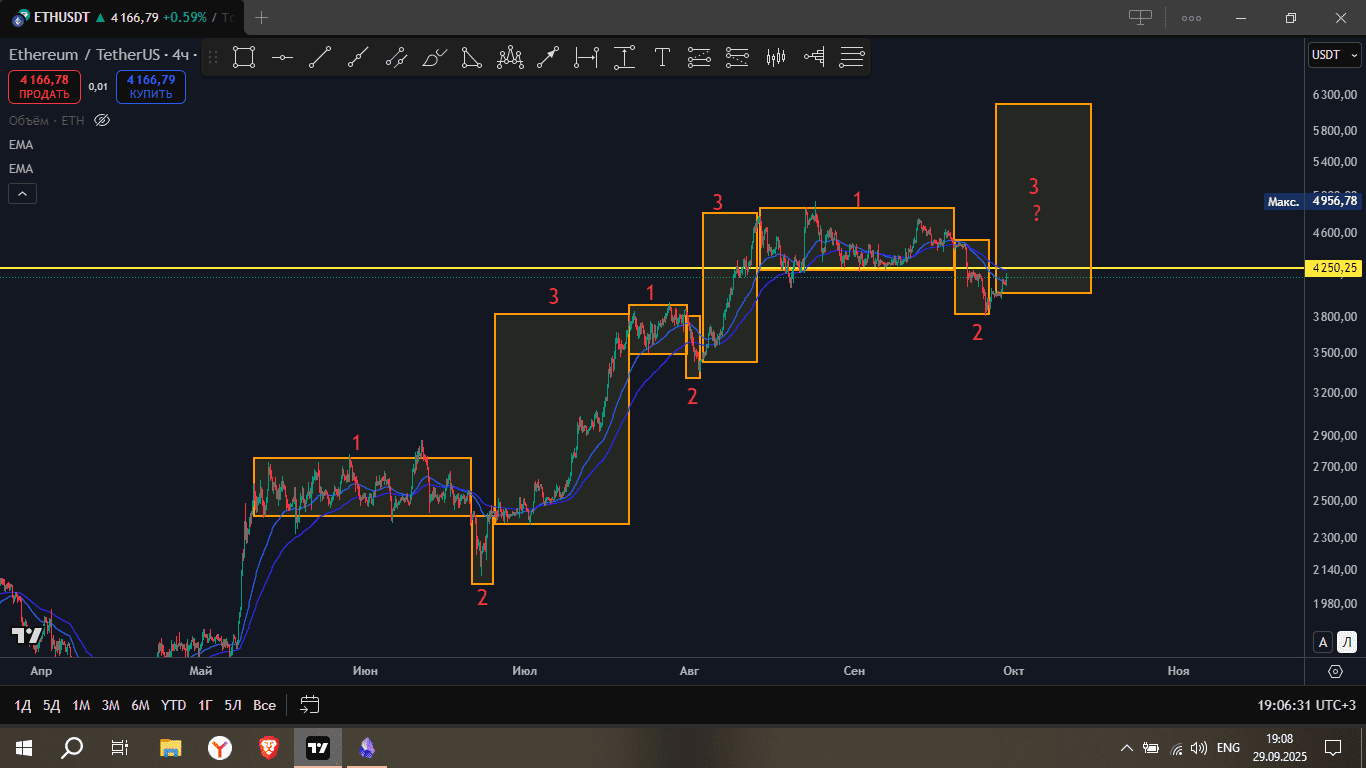
Task: Select the 3М time range
Action: (110, 705)
